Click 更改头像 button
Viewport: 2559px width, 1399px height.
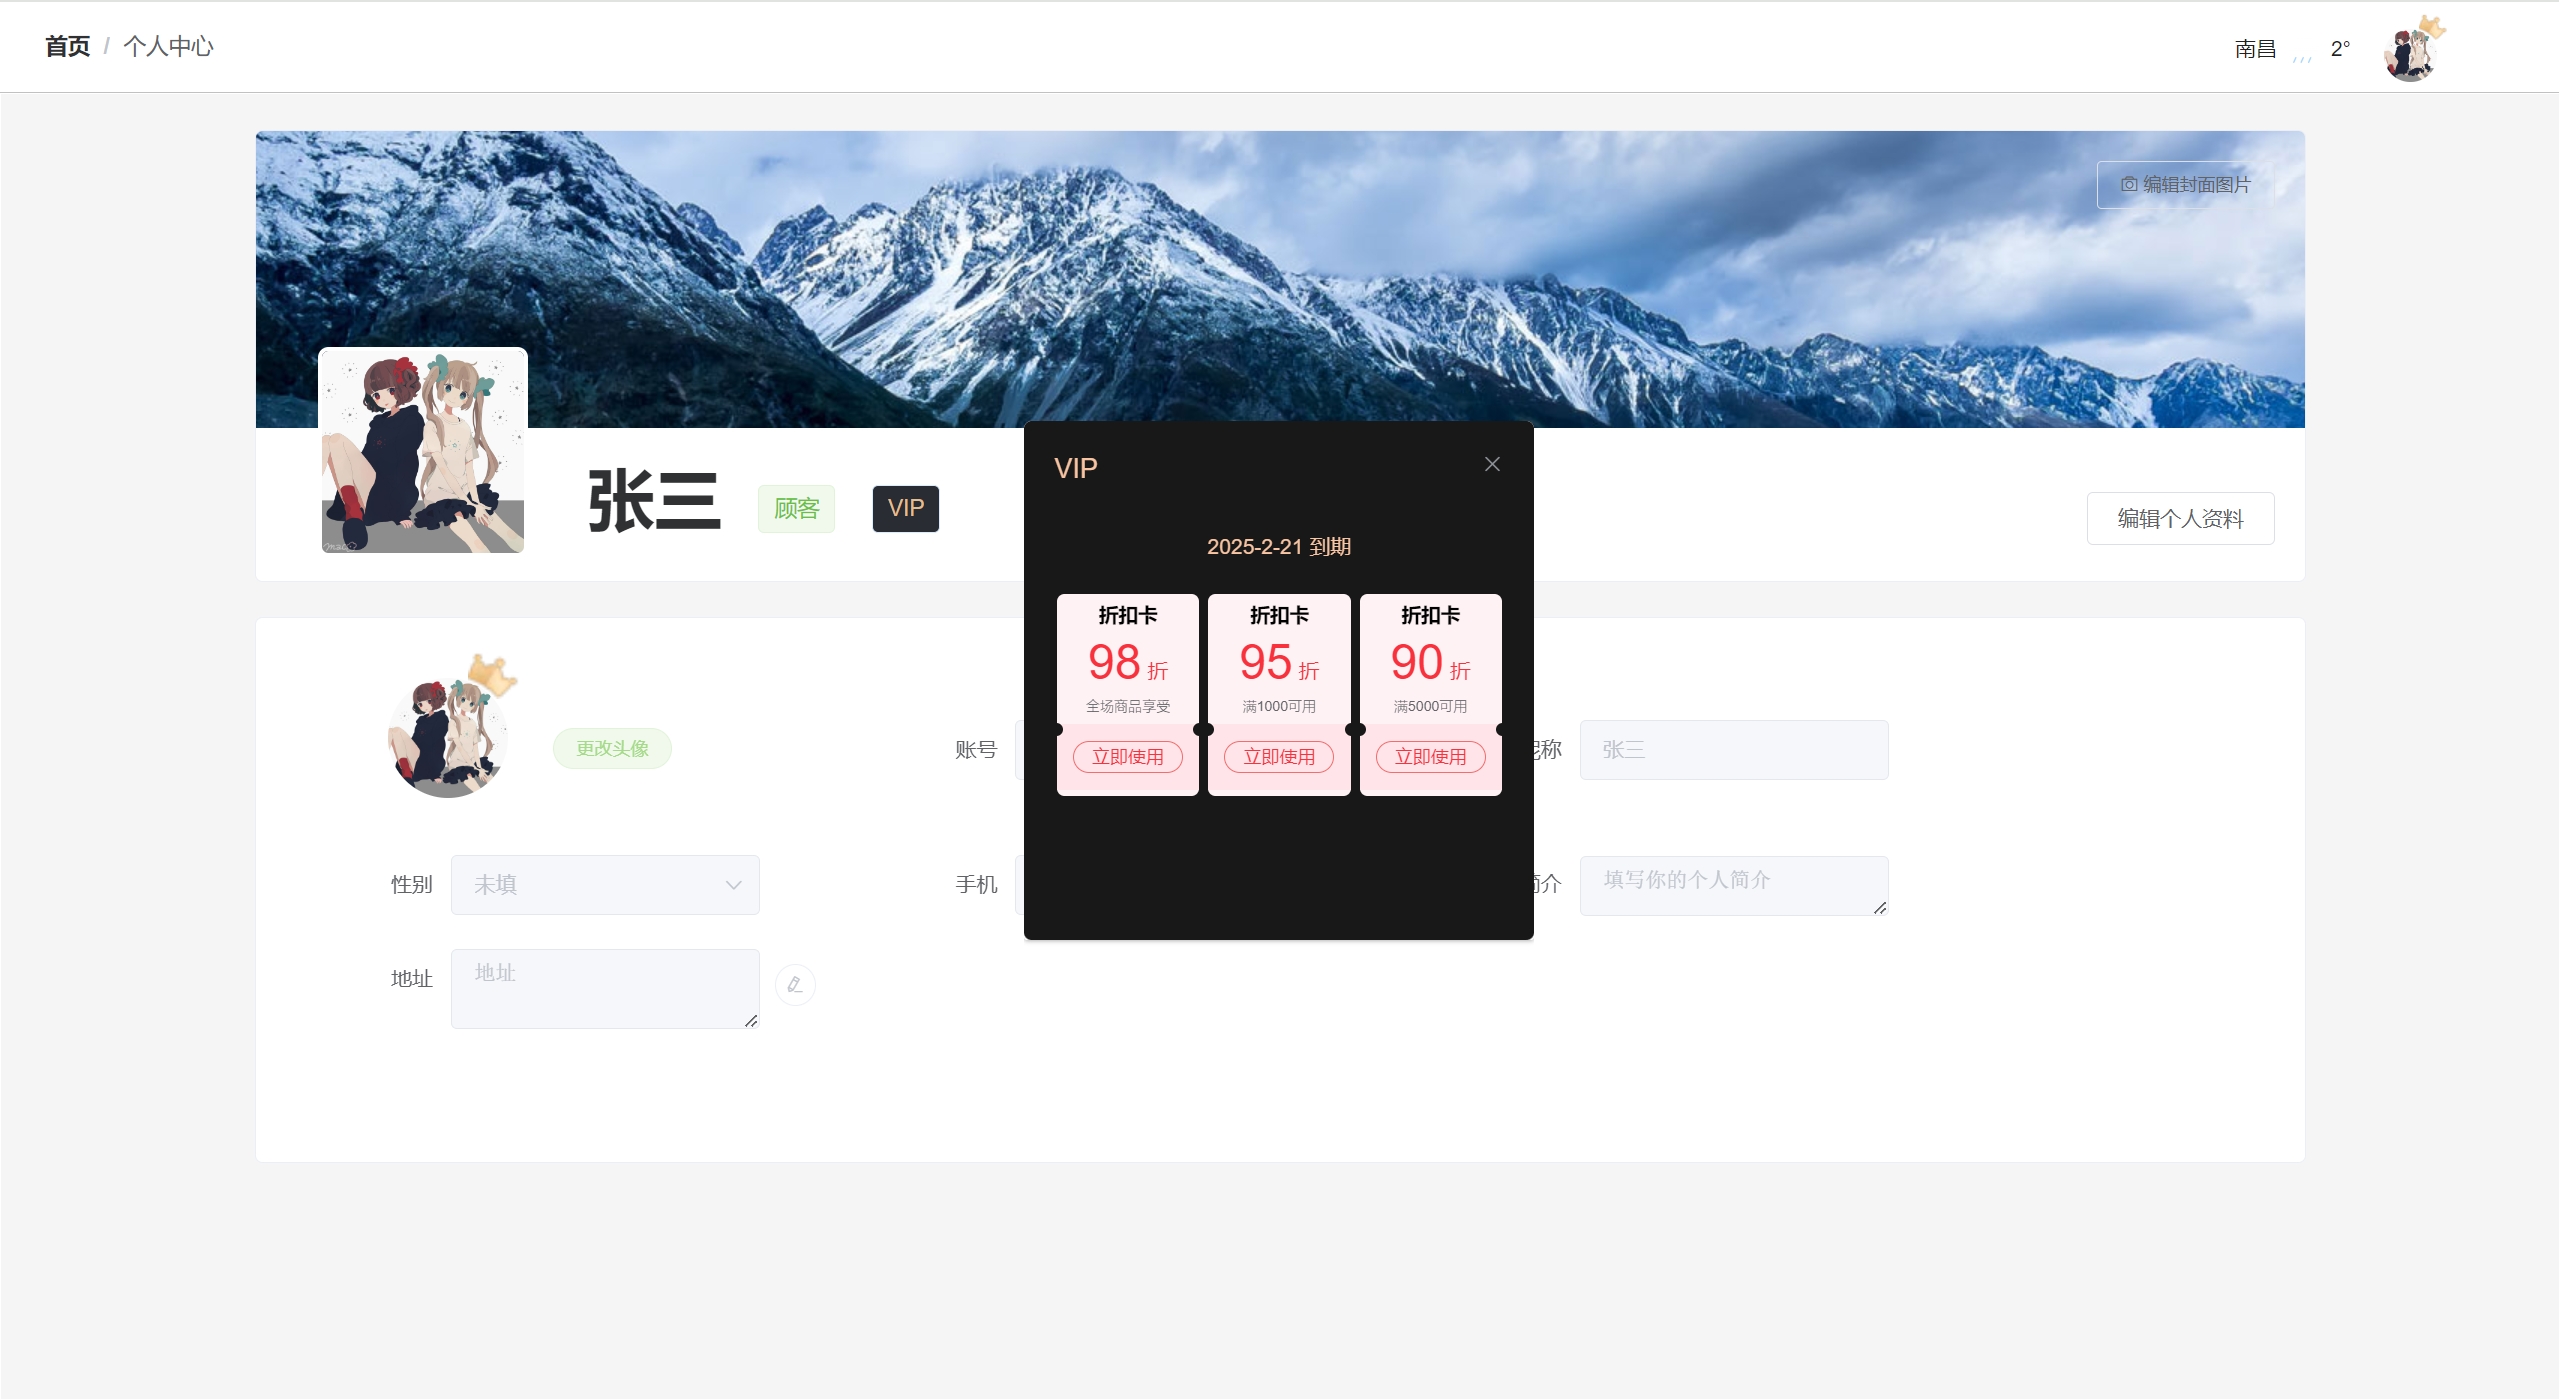[x=612, y=749]
